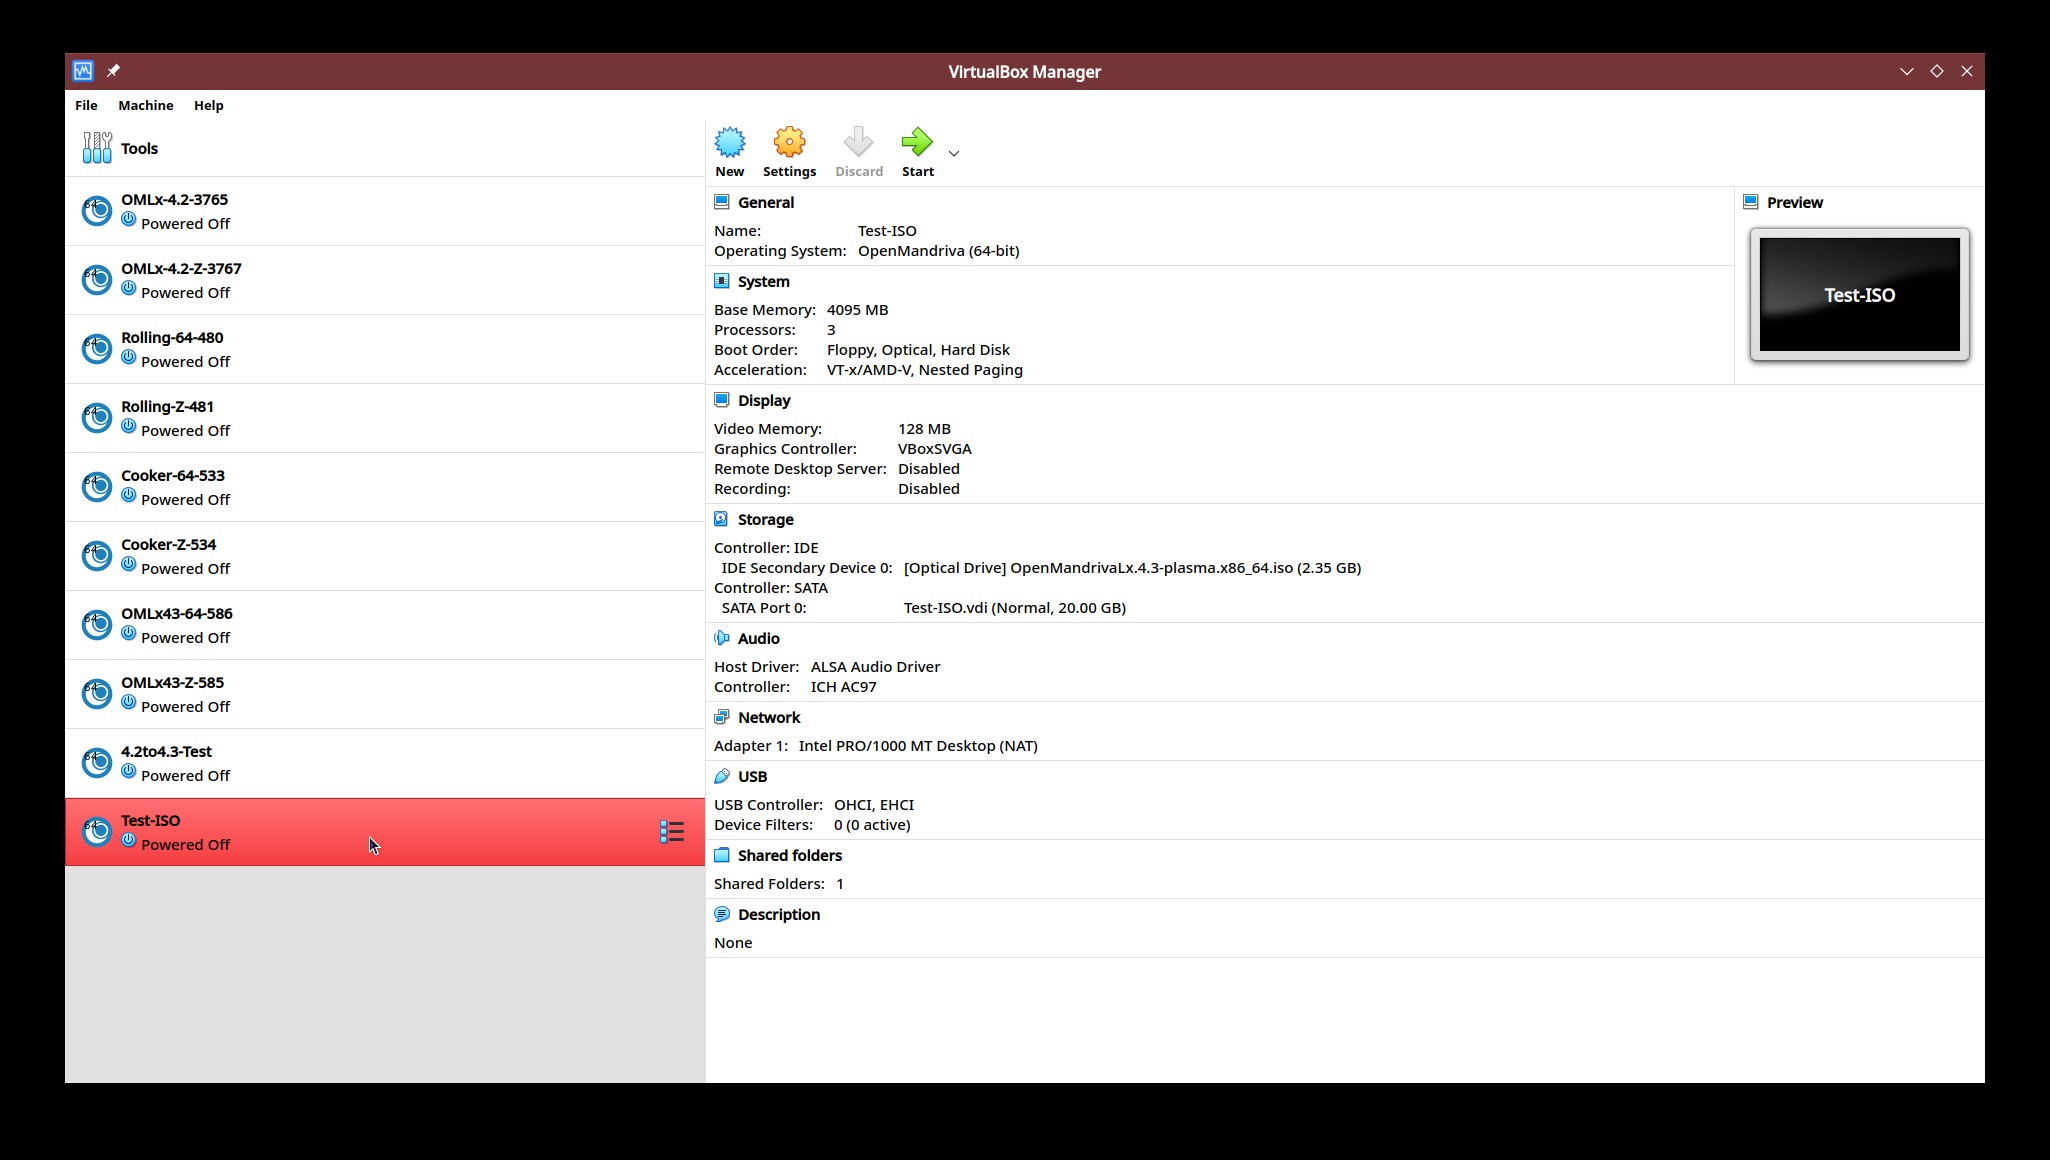Click the Audio section speaker icon
This screenshot has width=2050, height=1160.
point(721,638)
